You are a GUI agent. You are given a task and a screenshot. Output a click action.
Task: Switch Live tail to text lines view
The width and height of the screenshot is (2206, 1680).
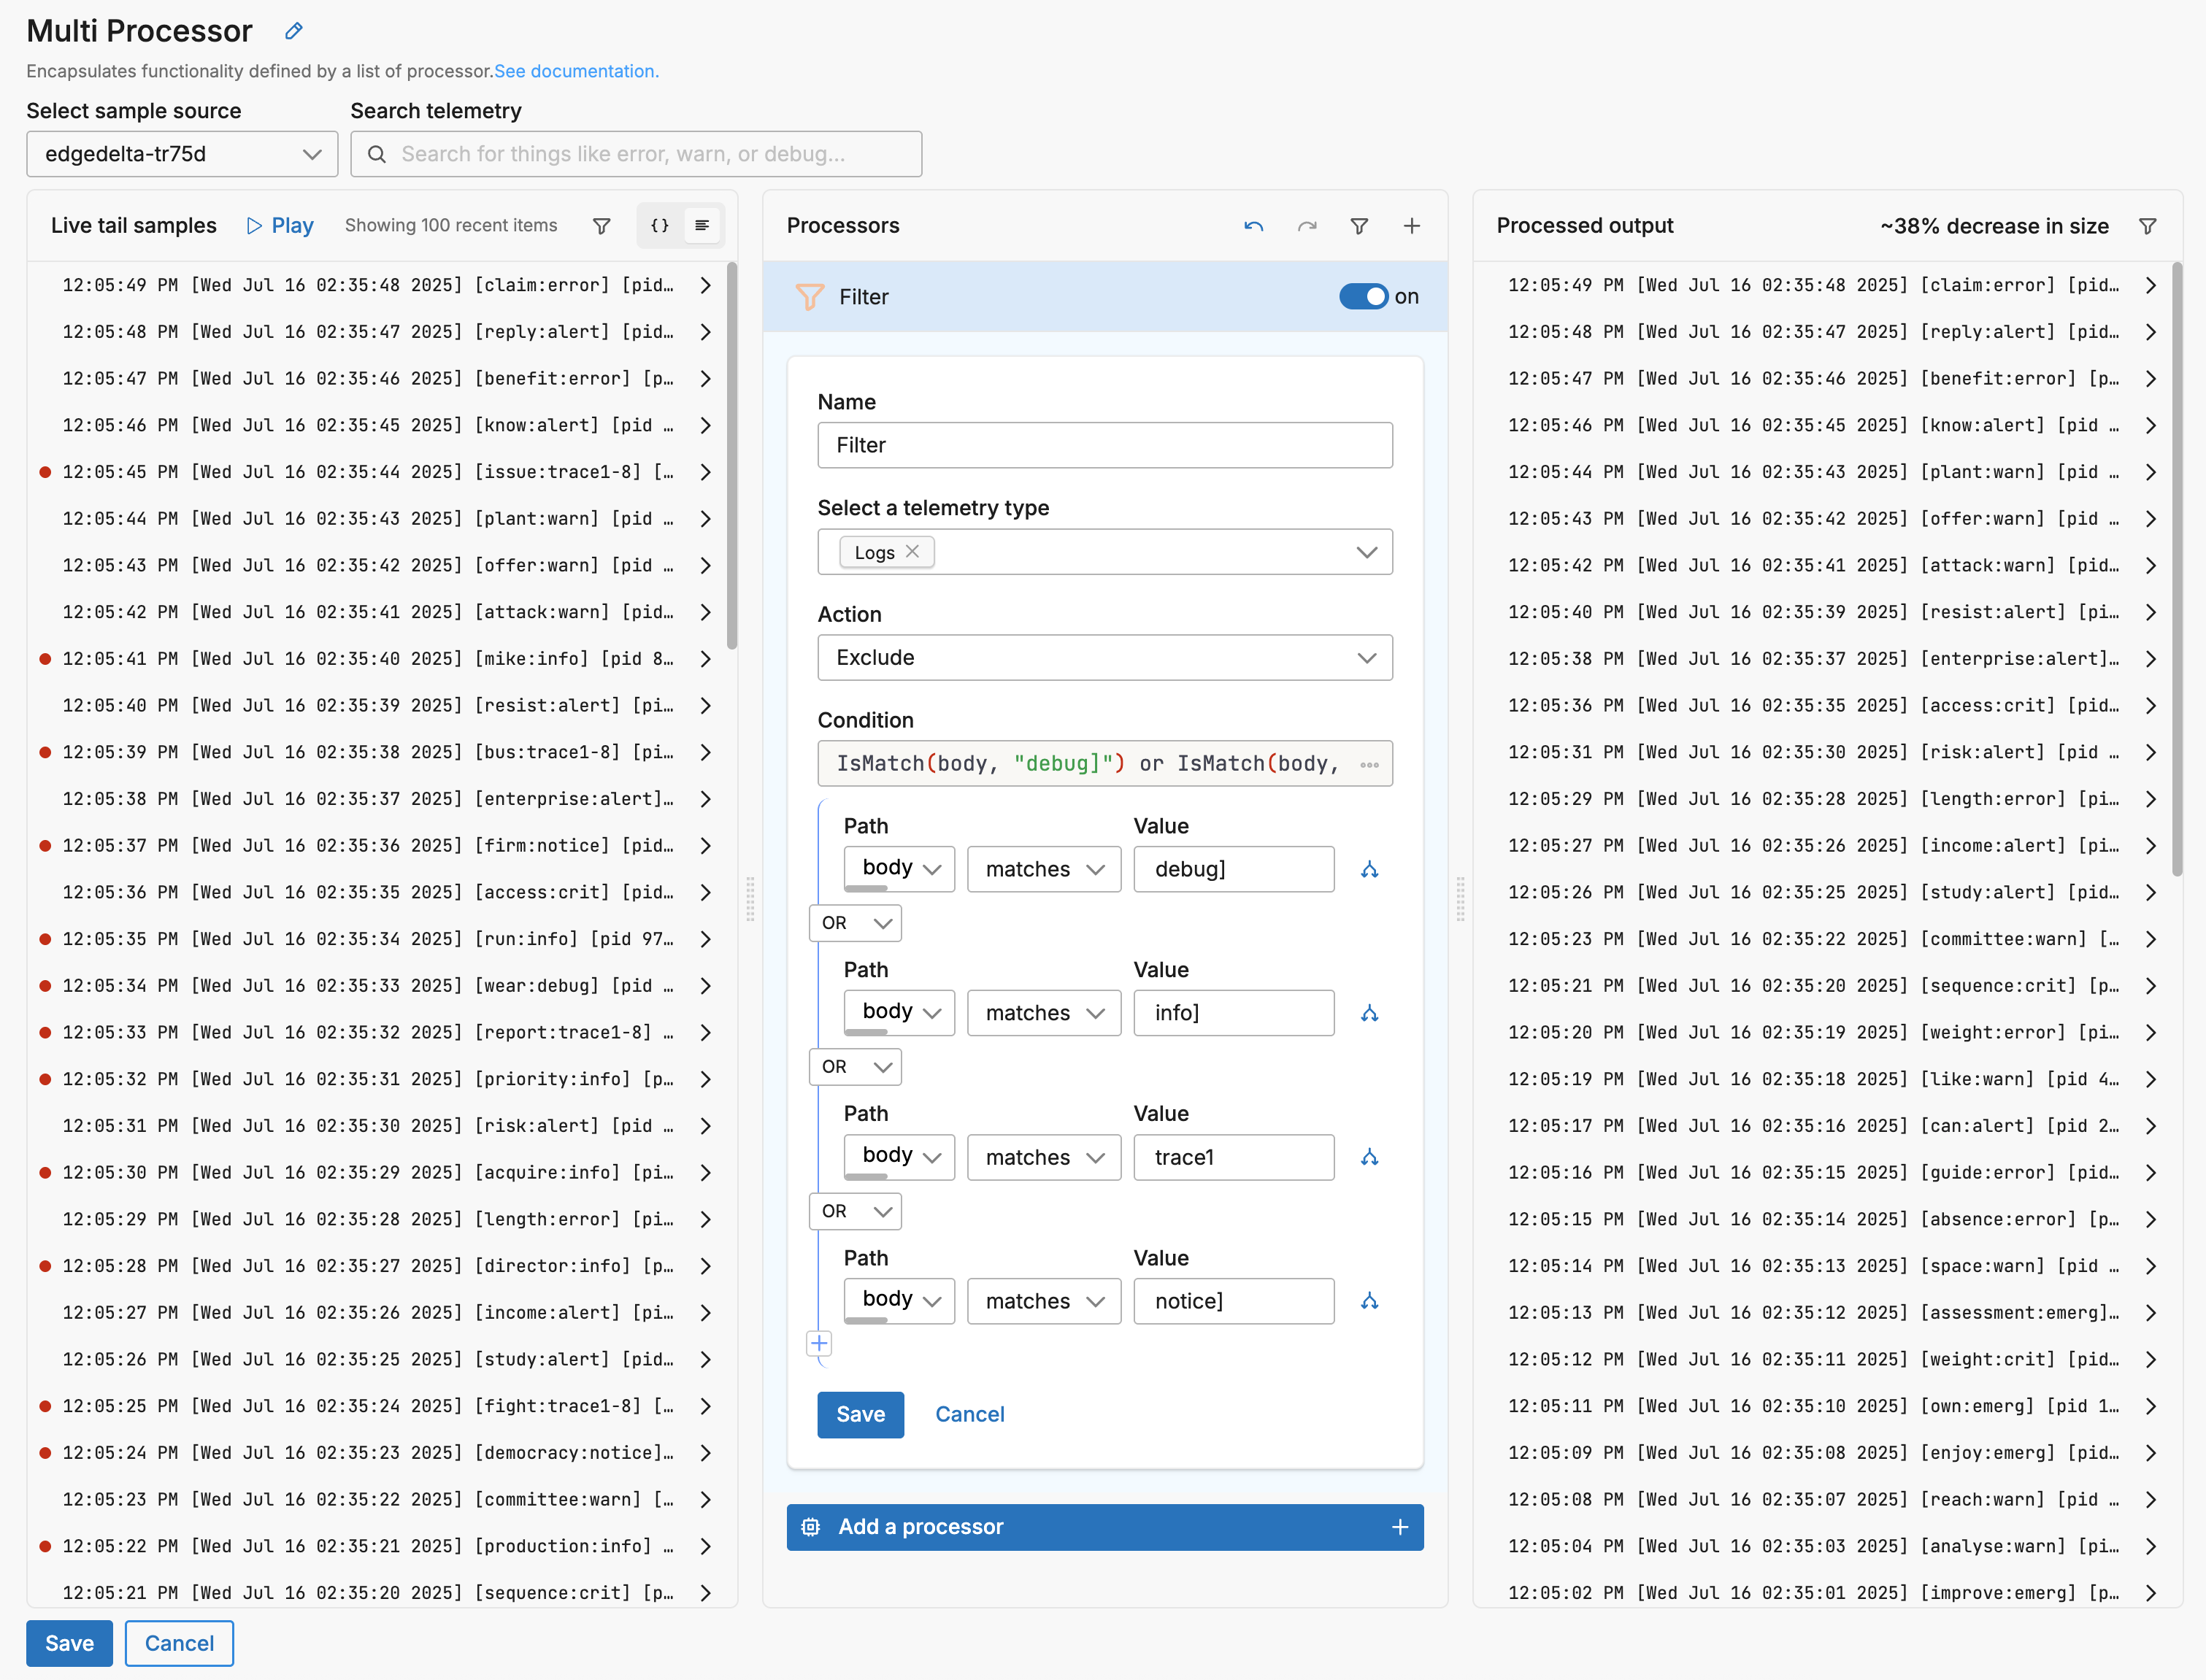702,226
